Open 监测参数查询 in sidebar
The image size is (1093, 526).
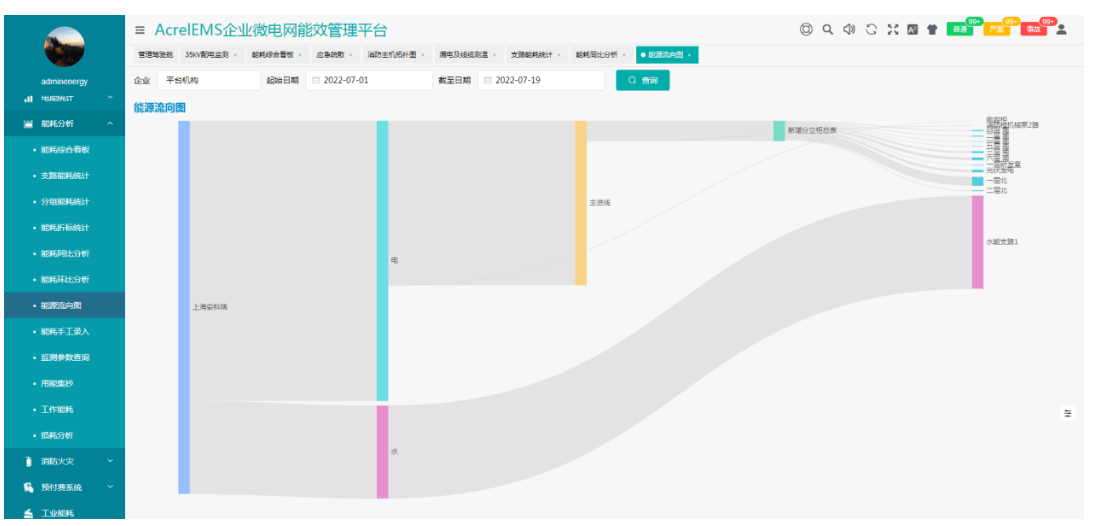tap(65, 357)
